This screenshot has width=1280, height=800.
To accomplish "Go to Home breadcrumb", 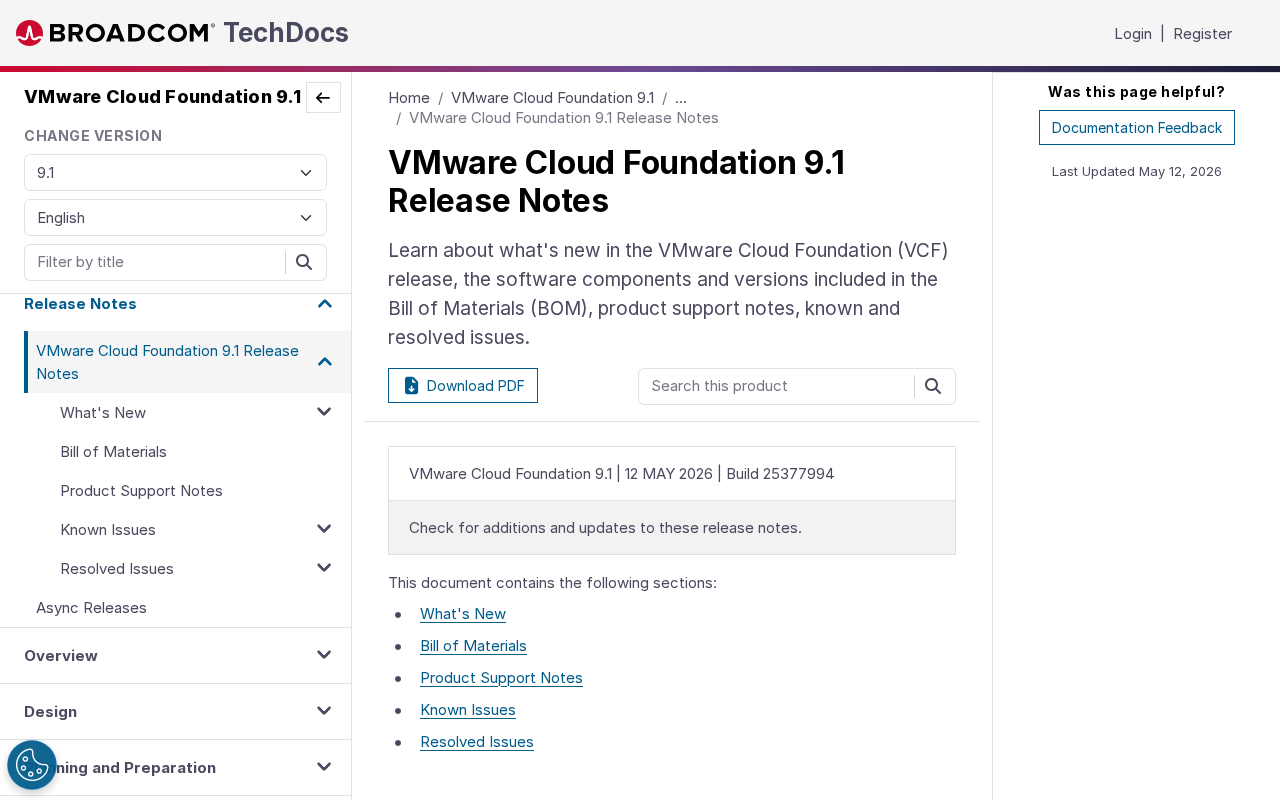I will coord(409,98).
